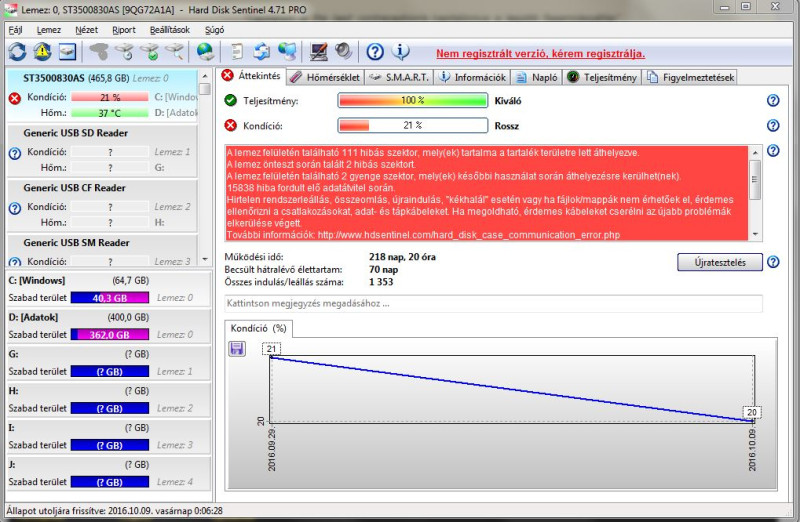Click the warning text scroll up arrow

click(x=755, y=152)
